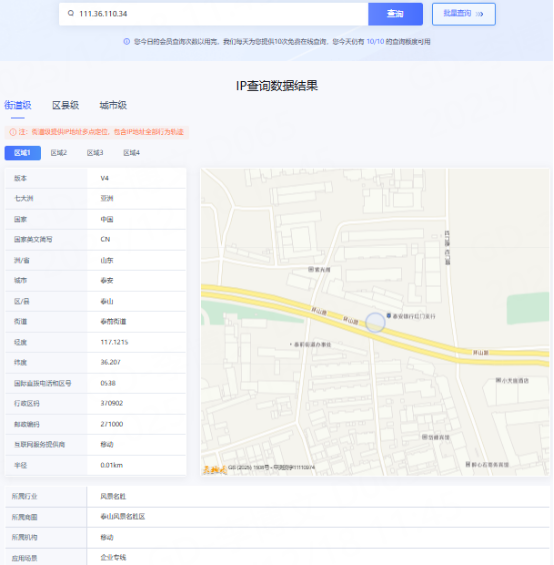Click the country value 中国
Image resolution: width=554 pixels, height=565 pixels.
[107, 219]
